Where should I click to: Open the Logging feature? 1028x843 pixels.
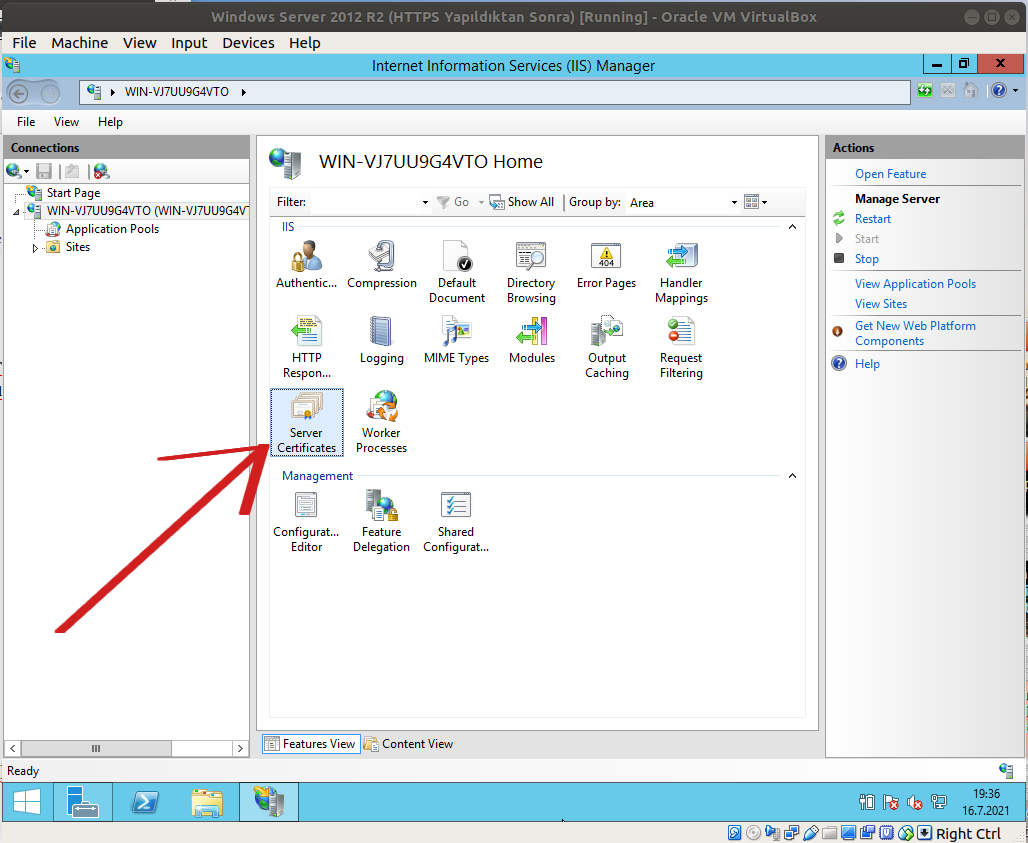[x=382, y=340]
